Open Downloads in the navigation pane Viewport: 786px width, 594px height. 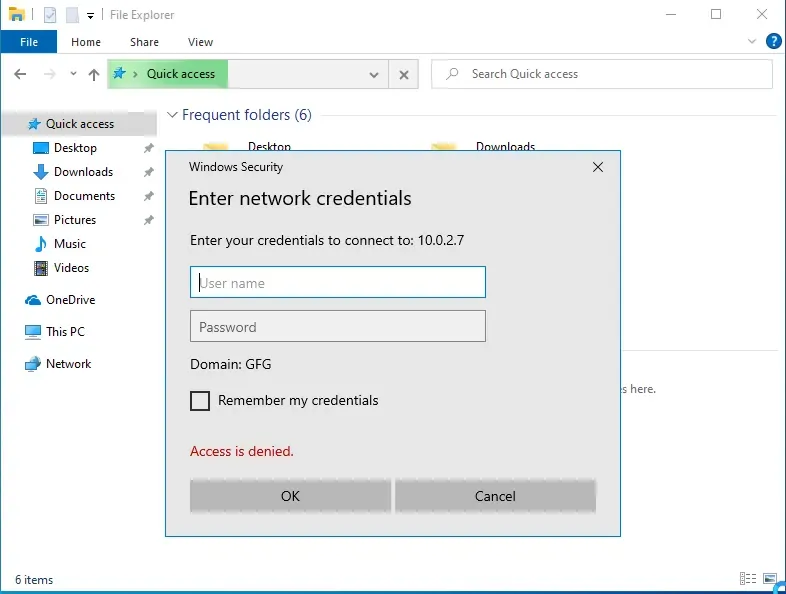click(x=83, y=172)
